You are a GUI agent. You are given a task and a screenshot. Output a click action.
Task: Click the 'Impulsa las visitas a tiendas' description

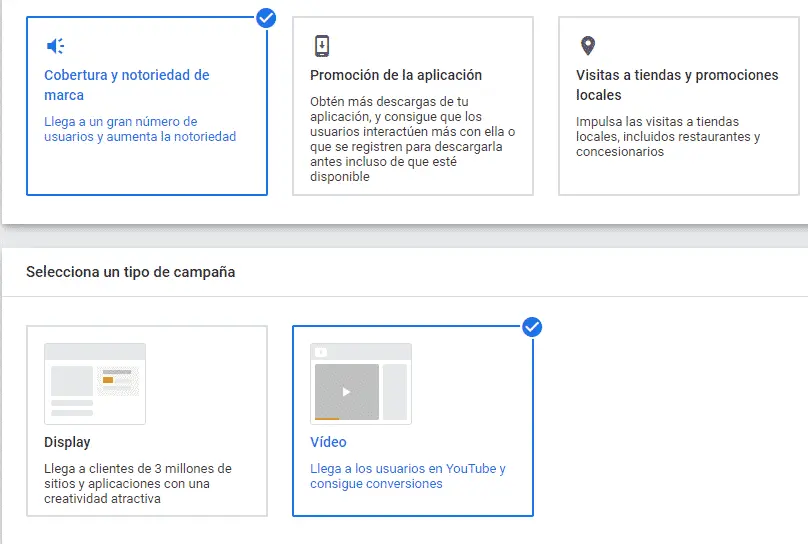668,137
